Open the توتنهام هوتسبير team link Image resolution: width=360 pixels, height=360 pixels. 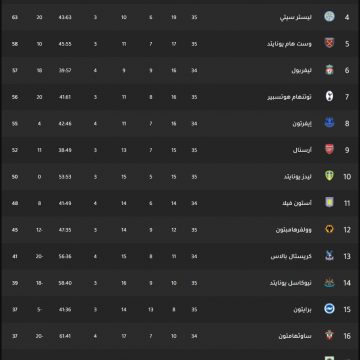tap(290, 97)
